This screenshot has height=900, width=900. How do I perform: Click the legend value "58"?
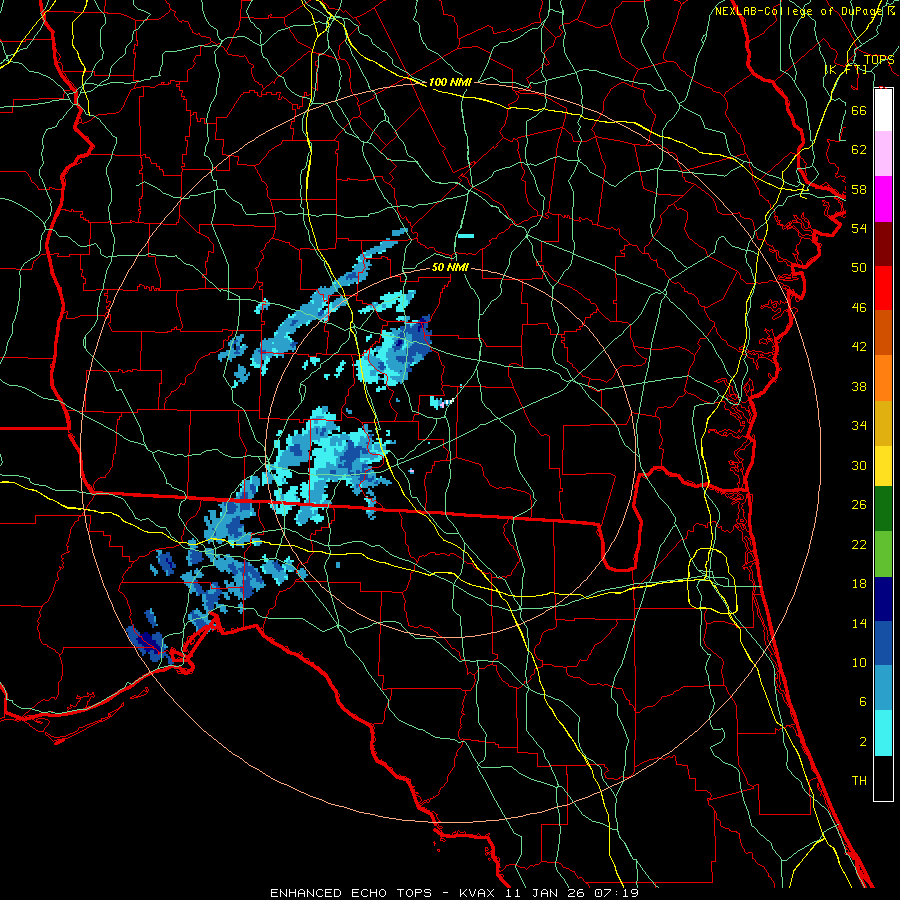click(x=859, y=189)
